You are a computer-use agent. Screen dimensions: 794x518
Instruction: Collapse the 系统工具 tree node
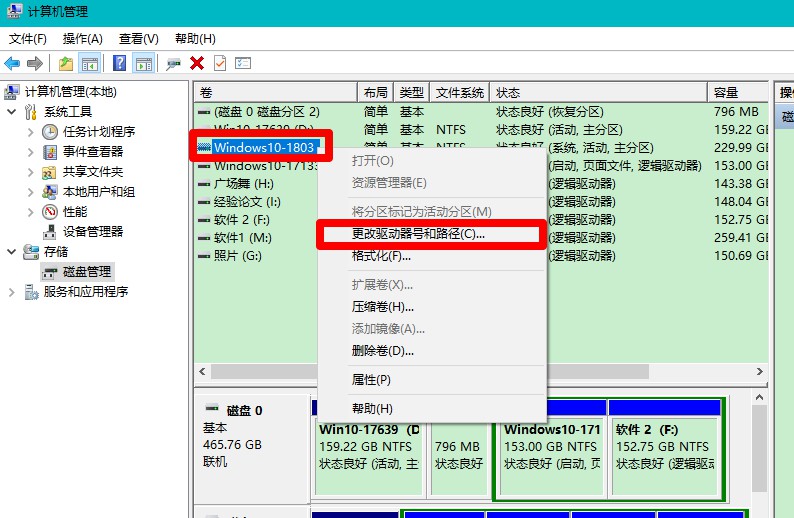12,112
